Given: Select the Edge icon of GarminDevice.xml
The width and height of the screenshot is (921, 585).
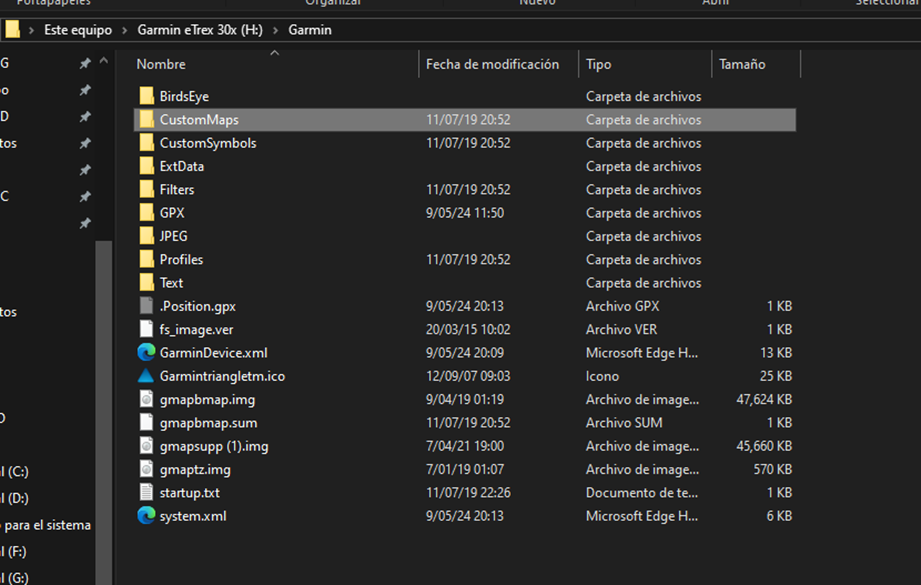Looking at the screenshot, I should point(146,352).
